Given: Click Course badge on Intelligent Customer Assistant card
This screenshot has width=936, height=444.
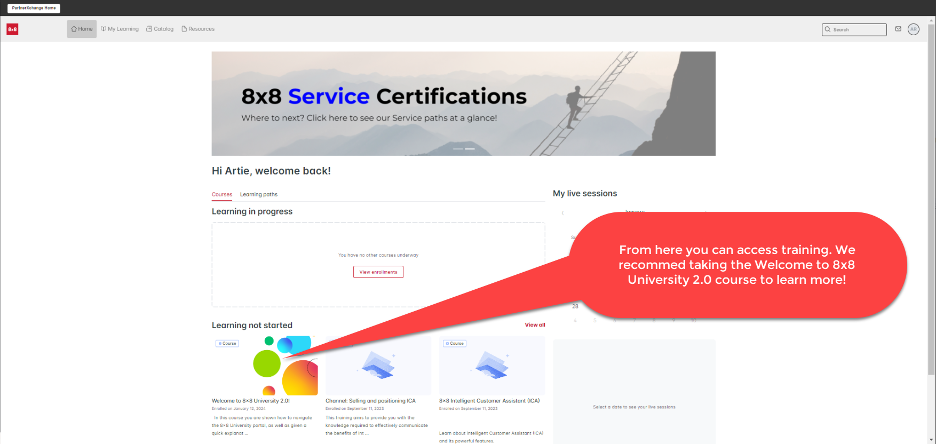Looking at the screenshot, I should point(454,344).
